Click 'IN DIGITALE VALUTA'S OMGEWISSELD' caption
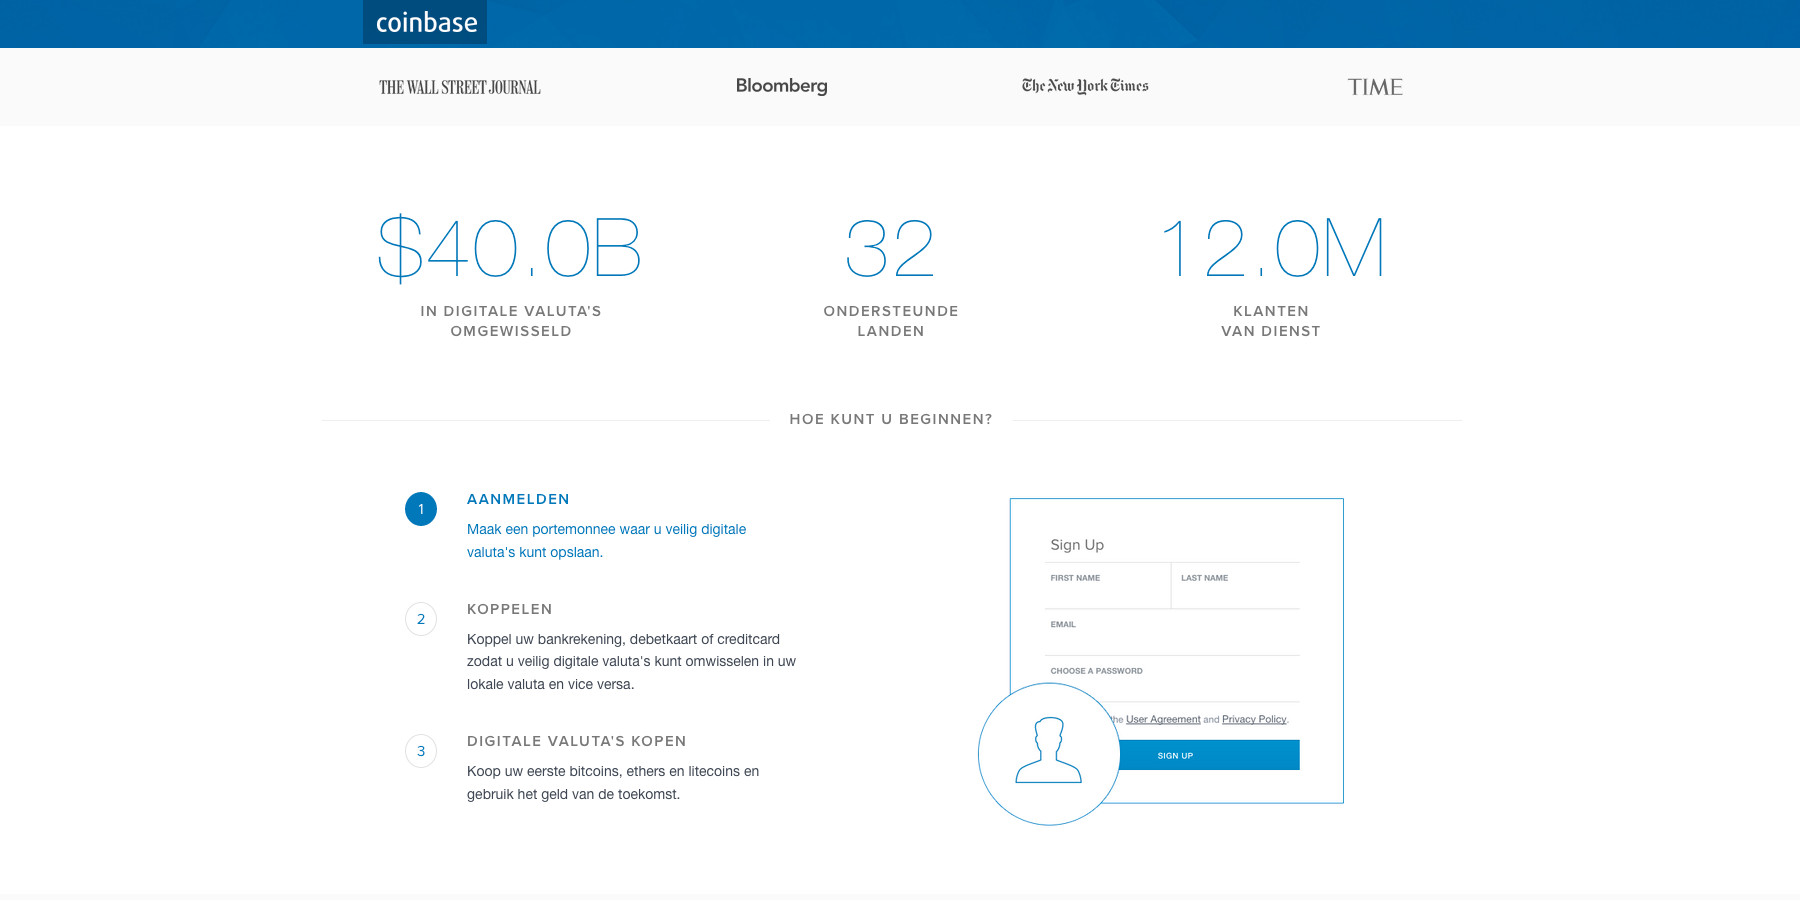Viewport: 1800px width, 900px height. pos(511,321)
